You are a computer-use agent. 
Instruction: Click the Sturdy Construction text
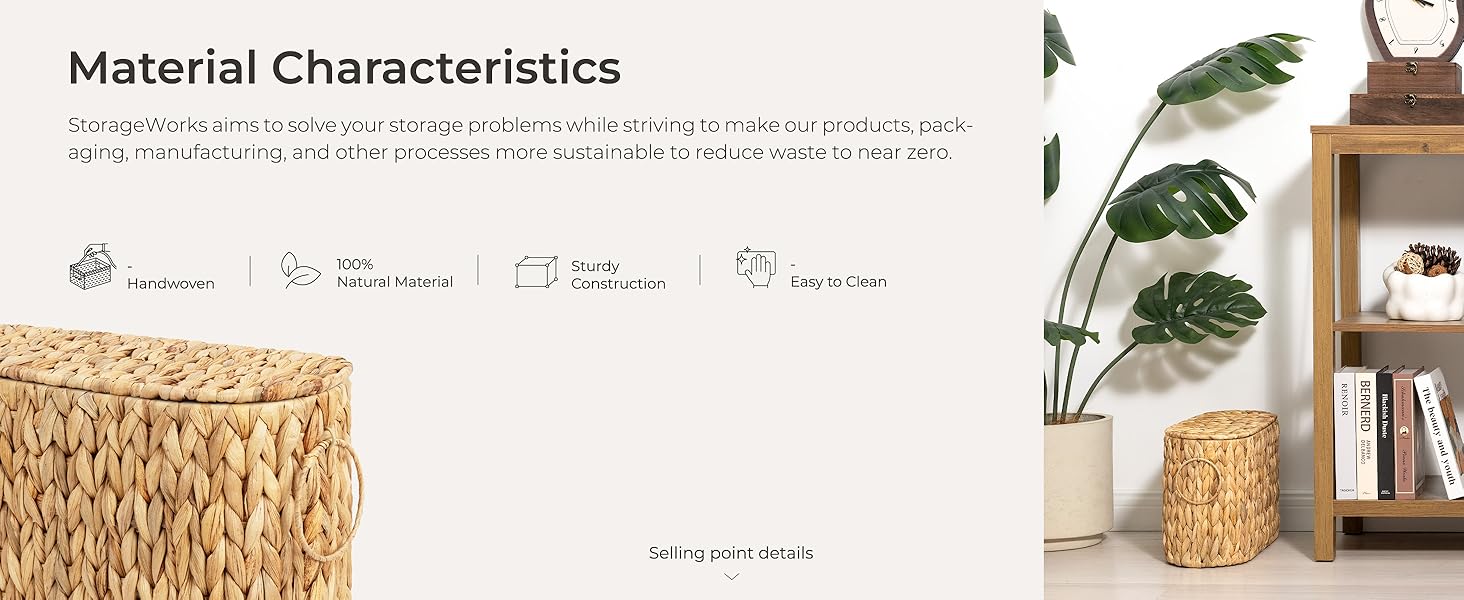coord(618,275)
